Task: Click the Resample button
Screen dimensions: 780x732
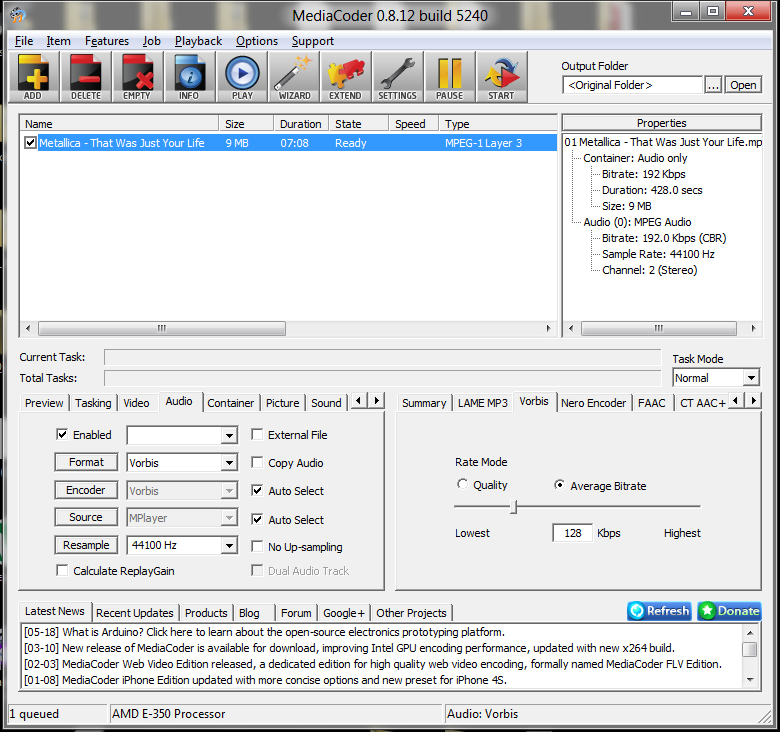Action: 86,545
